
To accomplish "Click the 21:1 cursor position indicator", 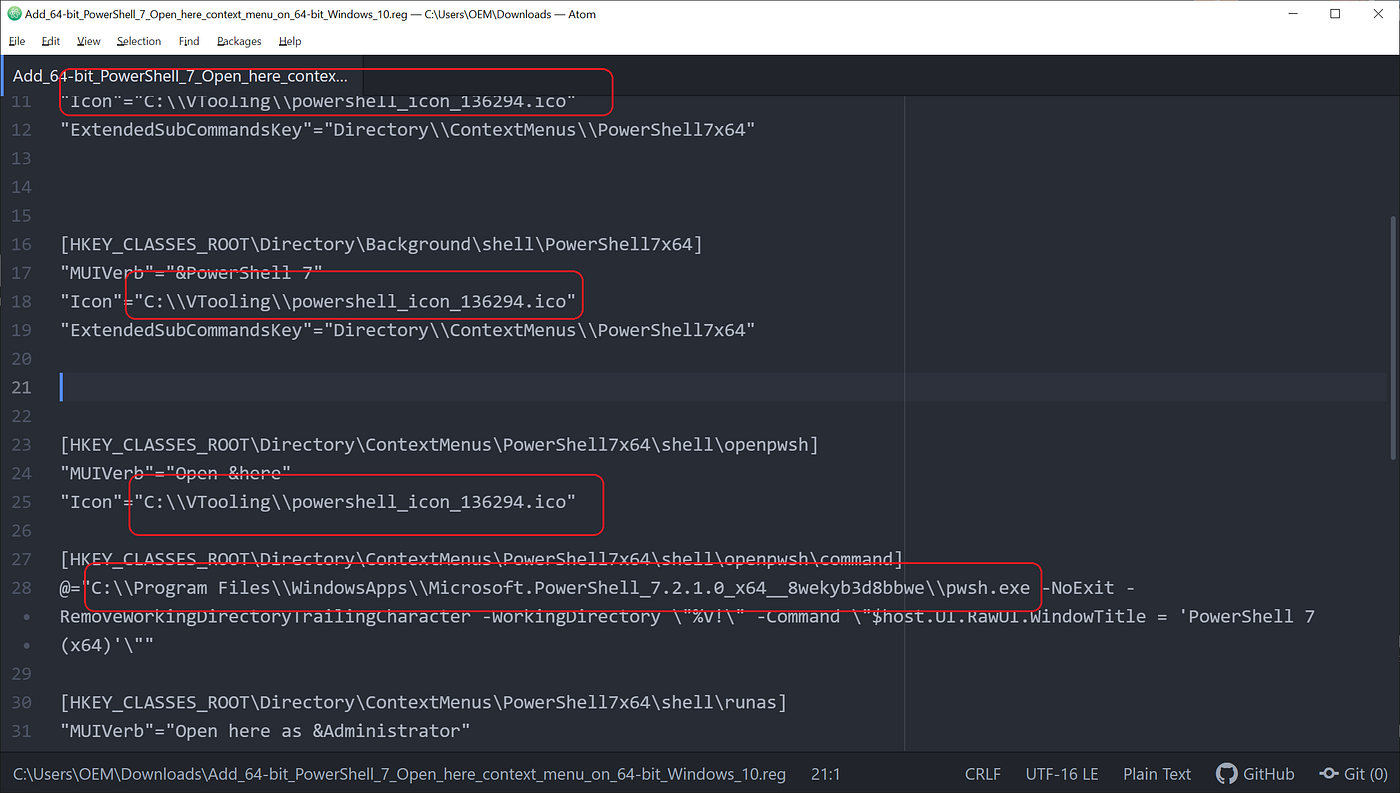I will point(825,773).
